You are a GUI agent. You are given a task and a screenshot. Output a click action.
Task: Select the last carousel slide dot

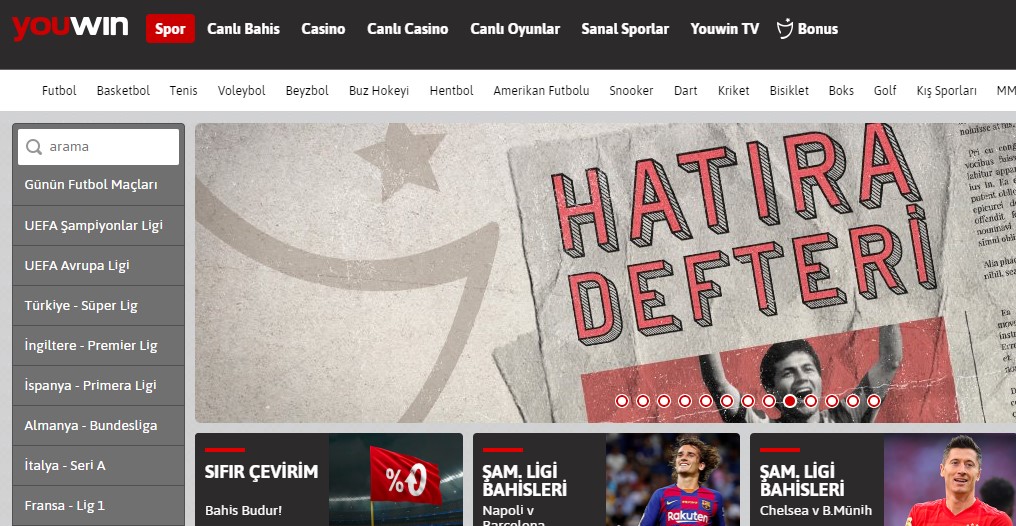(x=873, y=401)
